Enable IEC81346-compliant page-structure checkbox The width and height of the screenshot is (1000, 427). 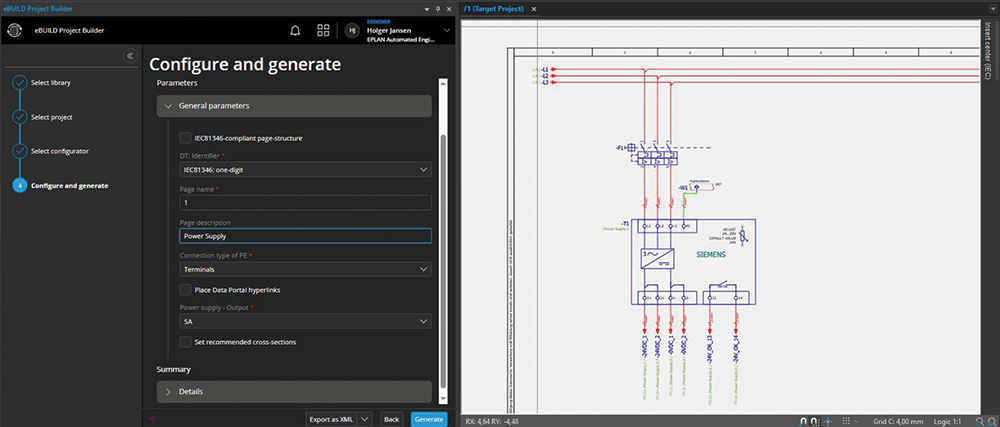tap(185, 138)
